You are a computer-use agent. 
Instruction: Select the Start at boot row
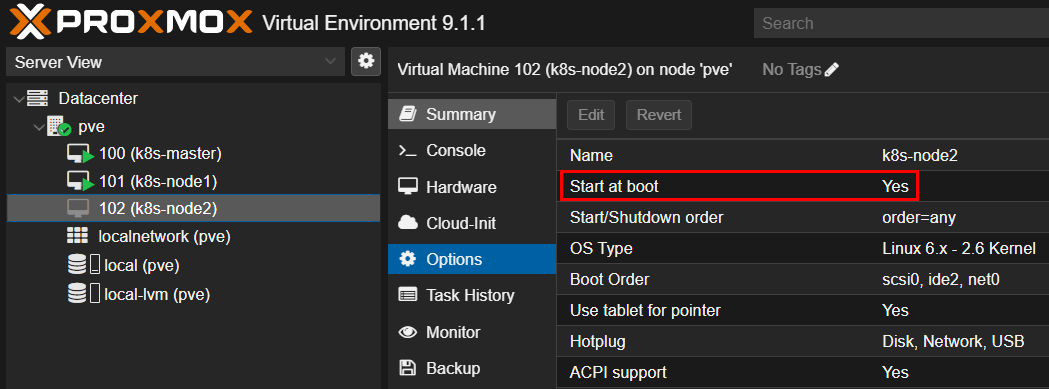tap(803, 187)
